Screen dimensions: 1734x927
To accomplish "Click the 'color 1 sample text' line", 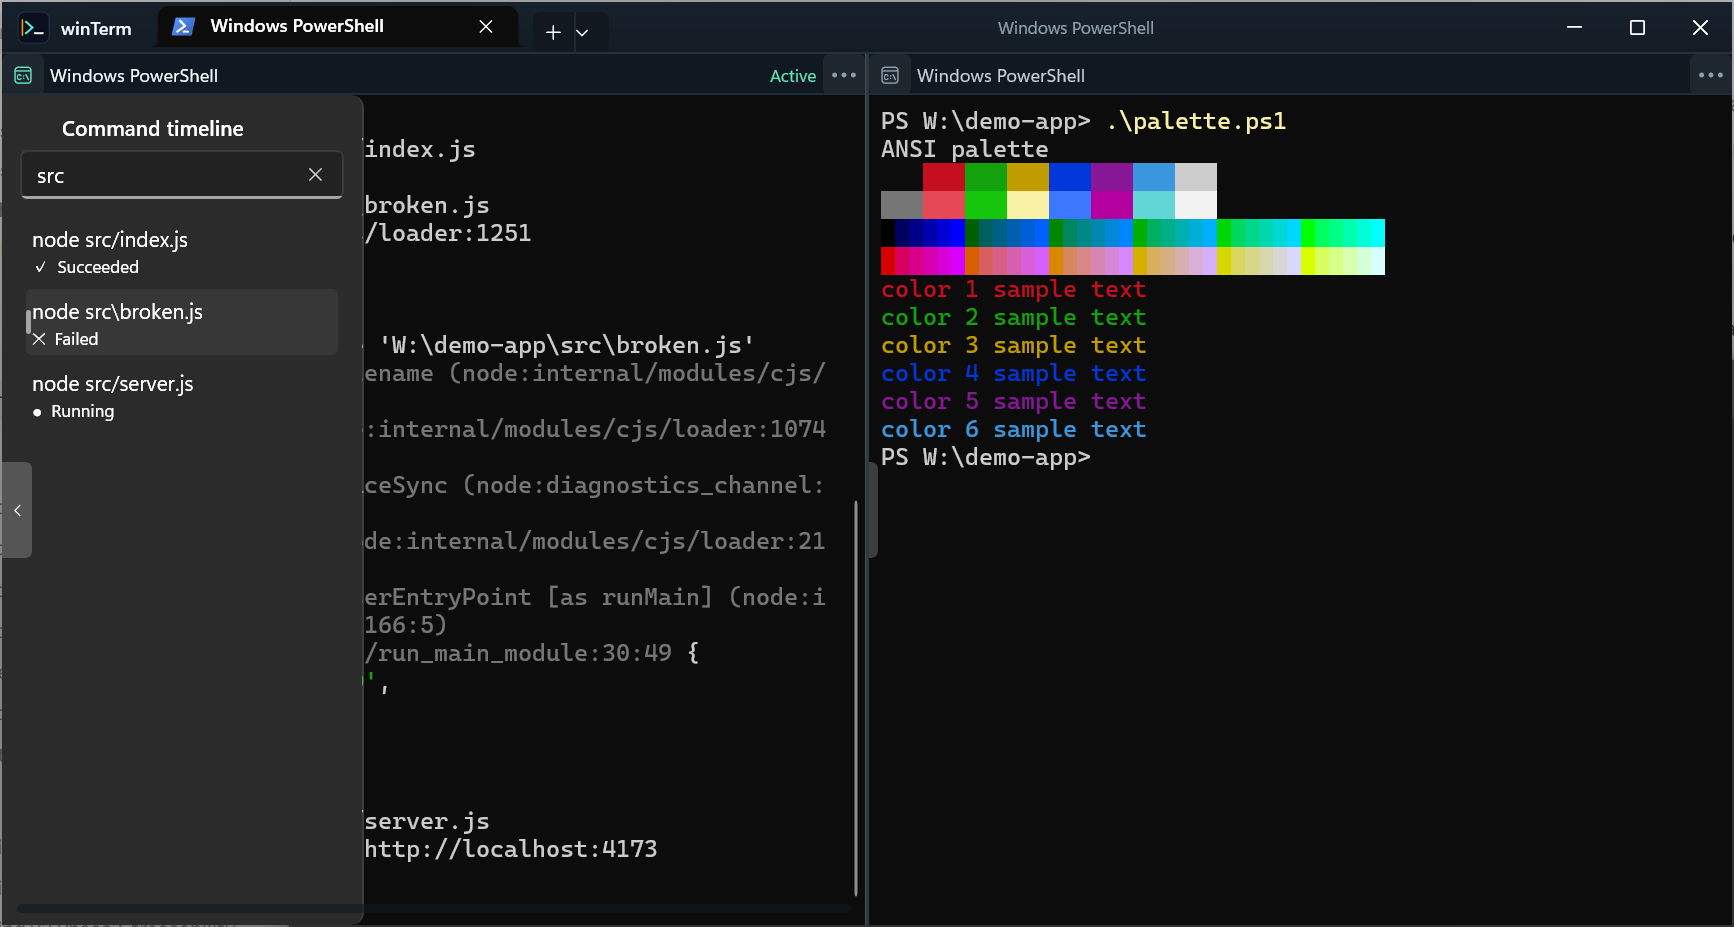I will coord(1013,289).
